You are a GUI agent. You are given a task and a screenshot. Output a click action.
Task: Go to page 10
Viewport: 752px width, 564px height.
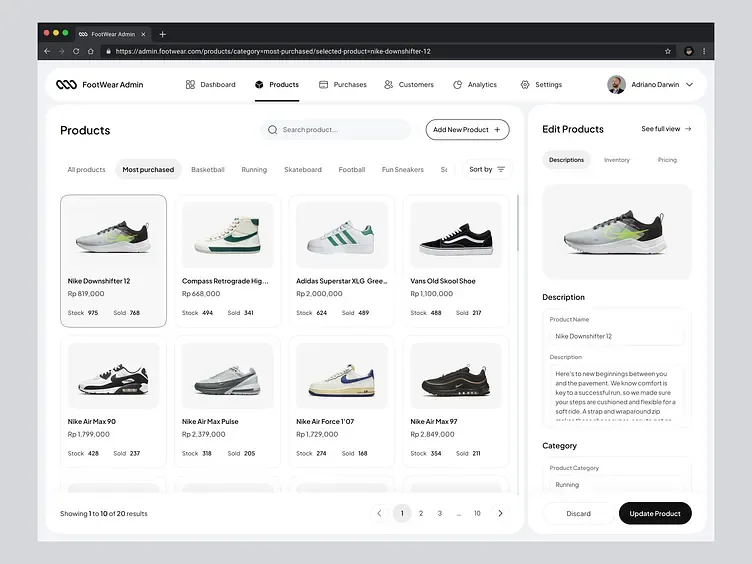pyautogui.click(x=477, y=513)
